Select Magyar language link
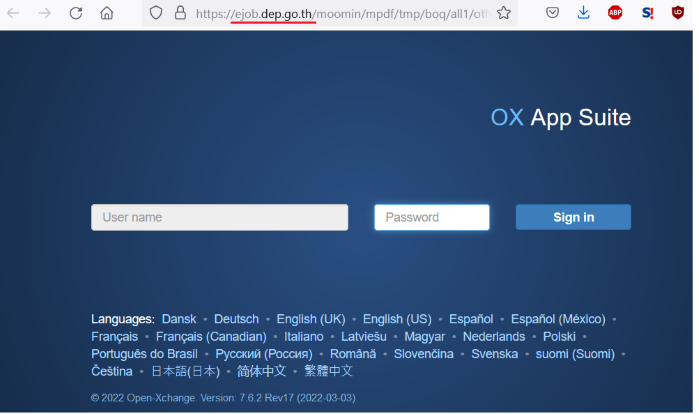This screenshot has width=699, height=414. coord(424,336)
